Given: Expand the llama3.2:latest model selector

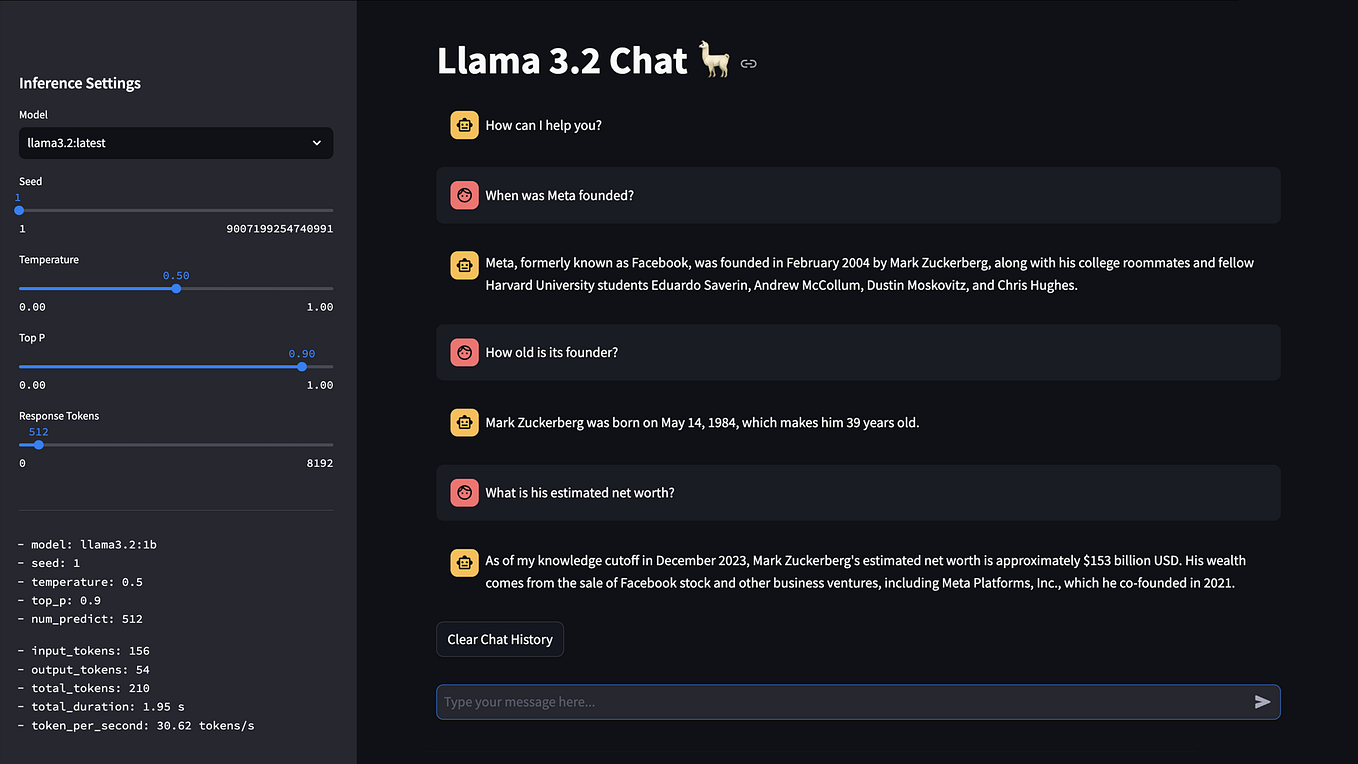Looking at the screenshot, I should [175, 143].
